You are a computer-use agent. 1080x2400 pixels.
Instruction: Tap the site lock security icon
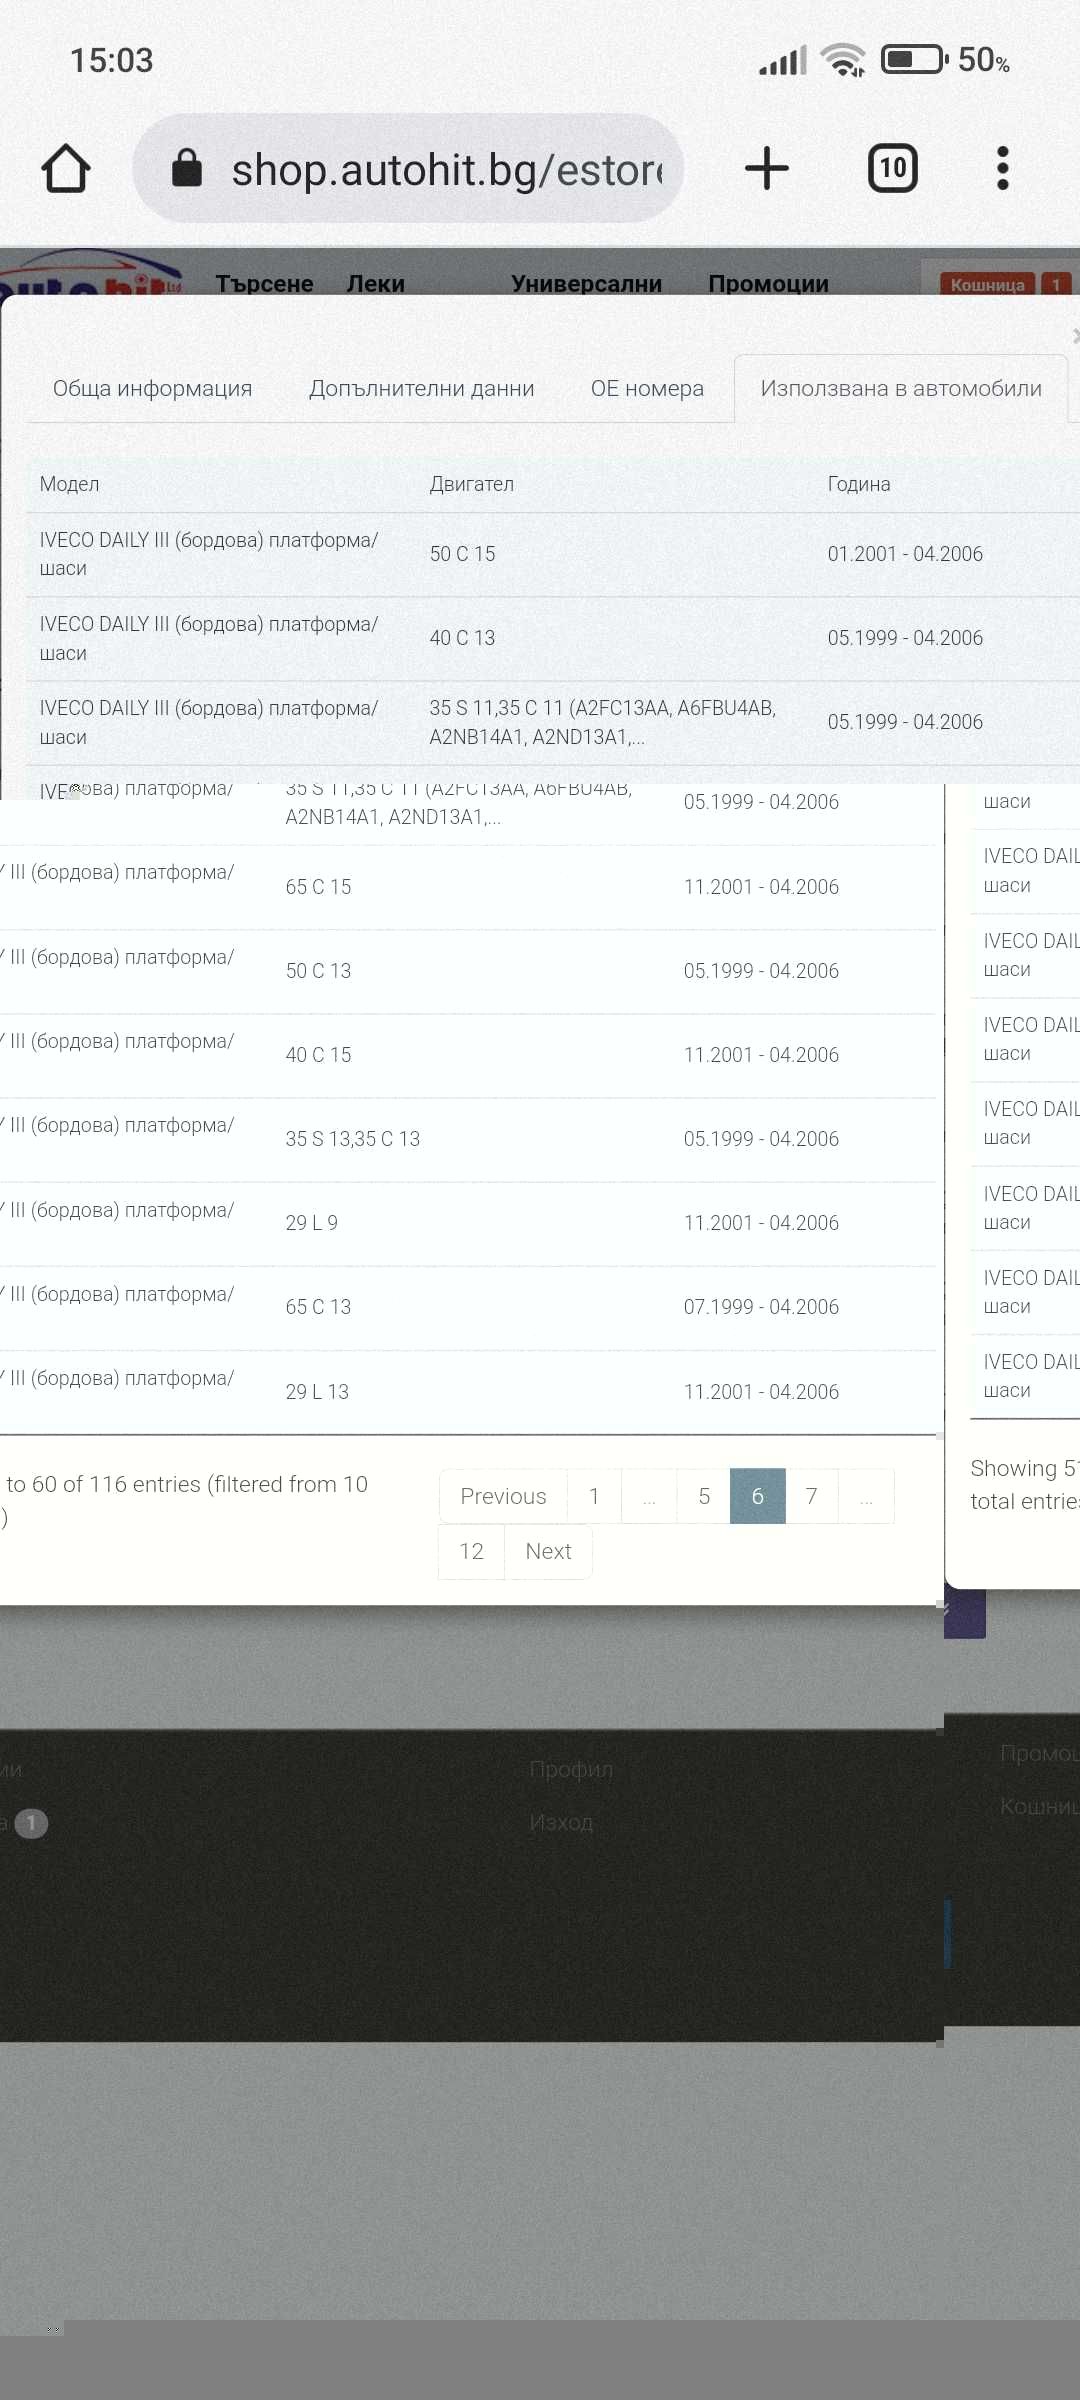click(x=187, y=168)
